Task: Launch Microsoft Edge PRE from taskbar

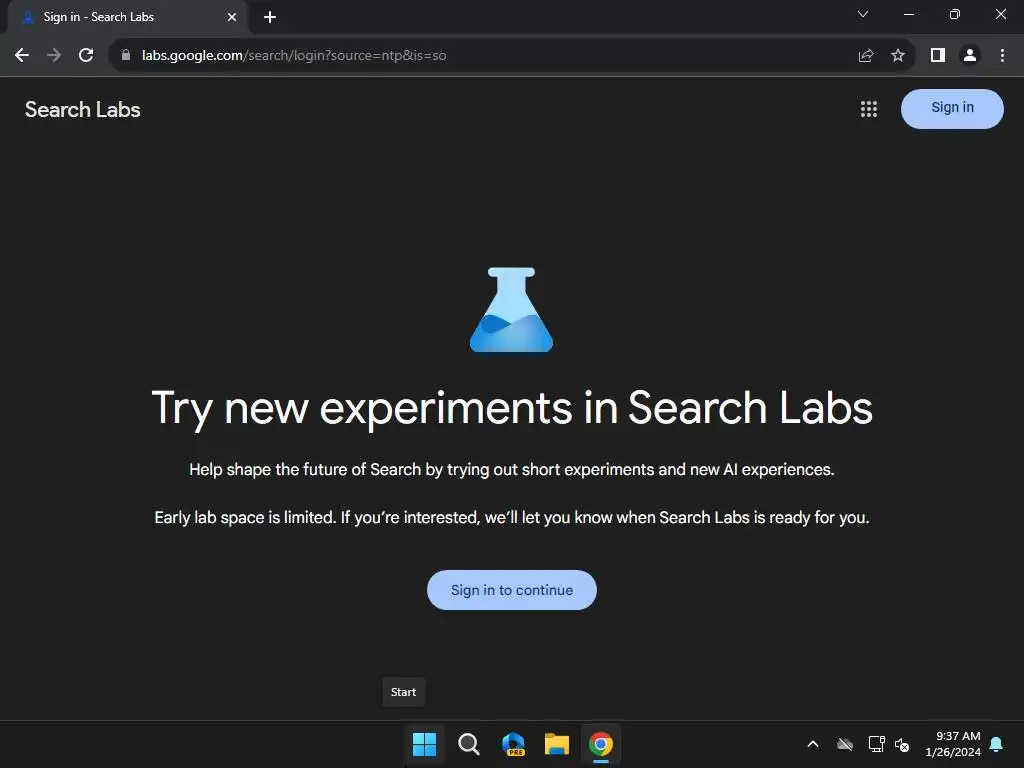Action: point(513,744)
